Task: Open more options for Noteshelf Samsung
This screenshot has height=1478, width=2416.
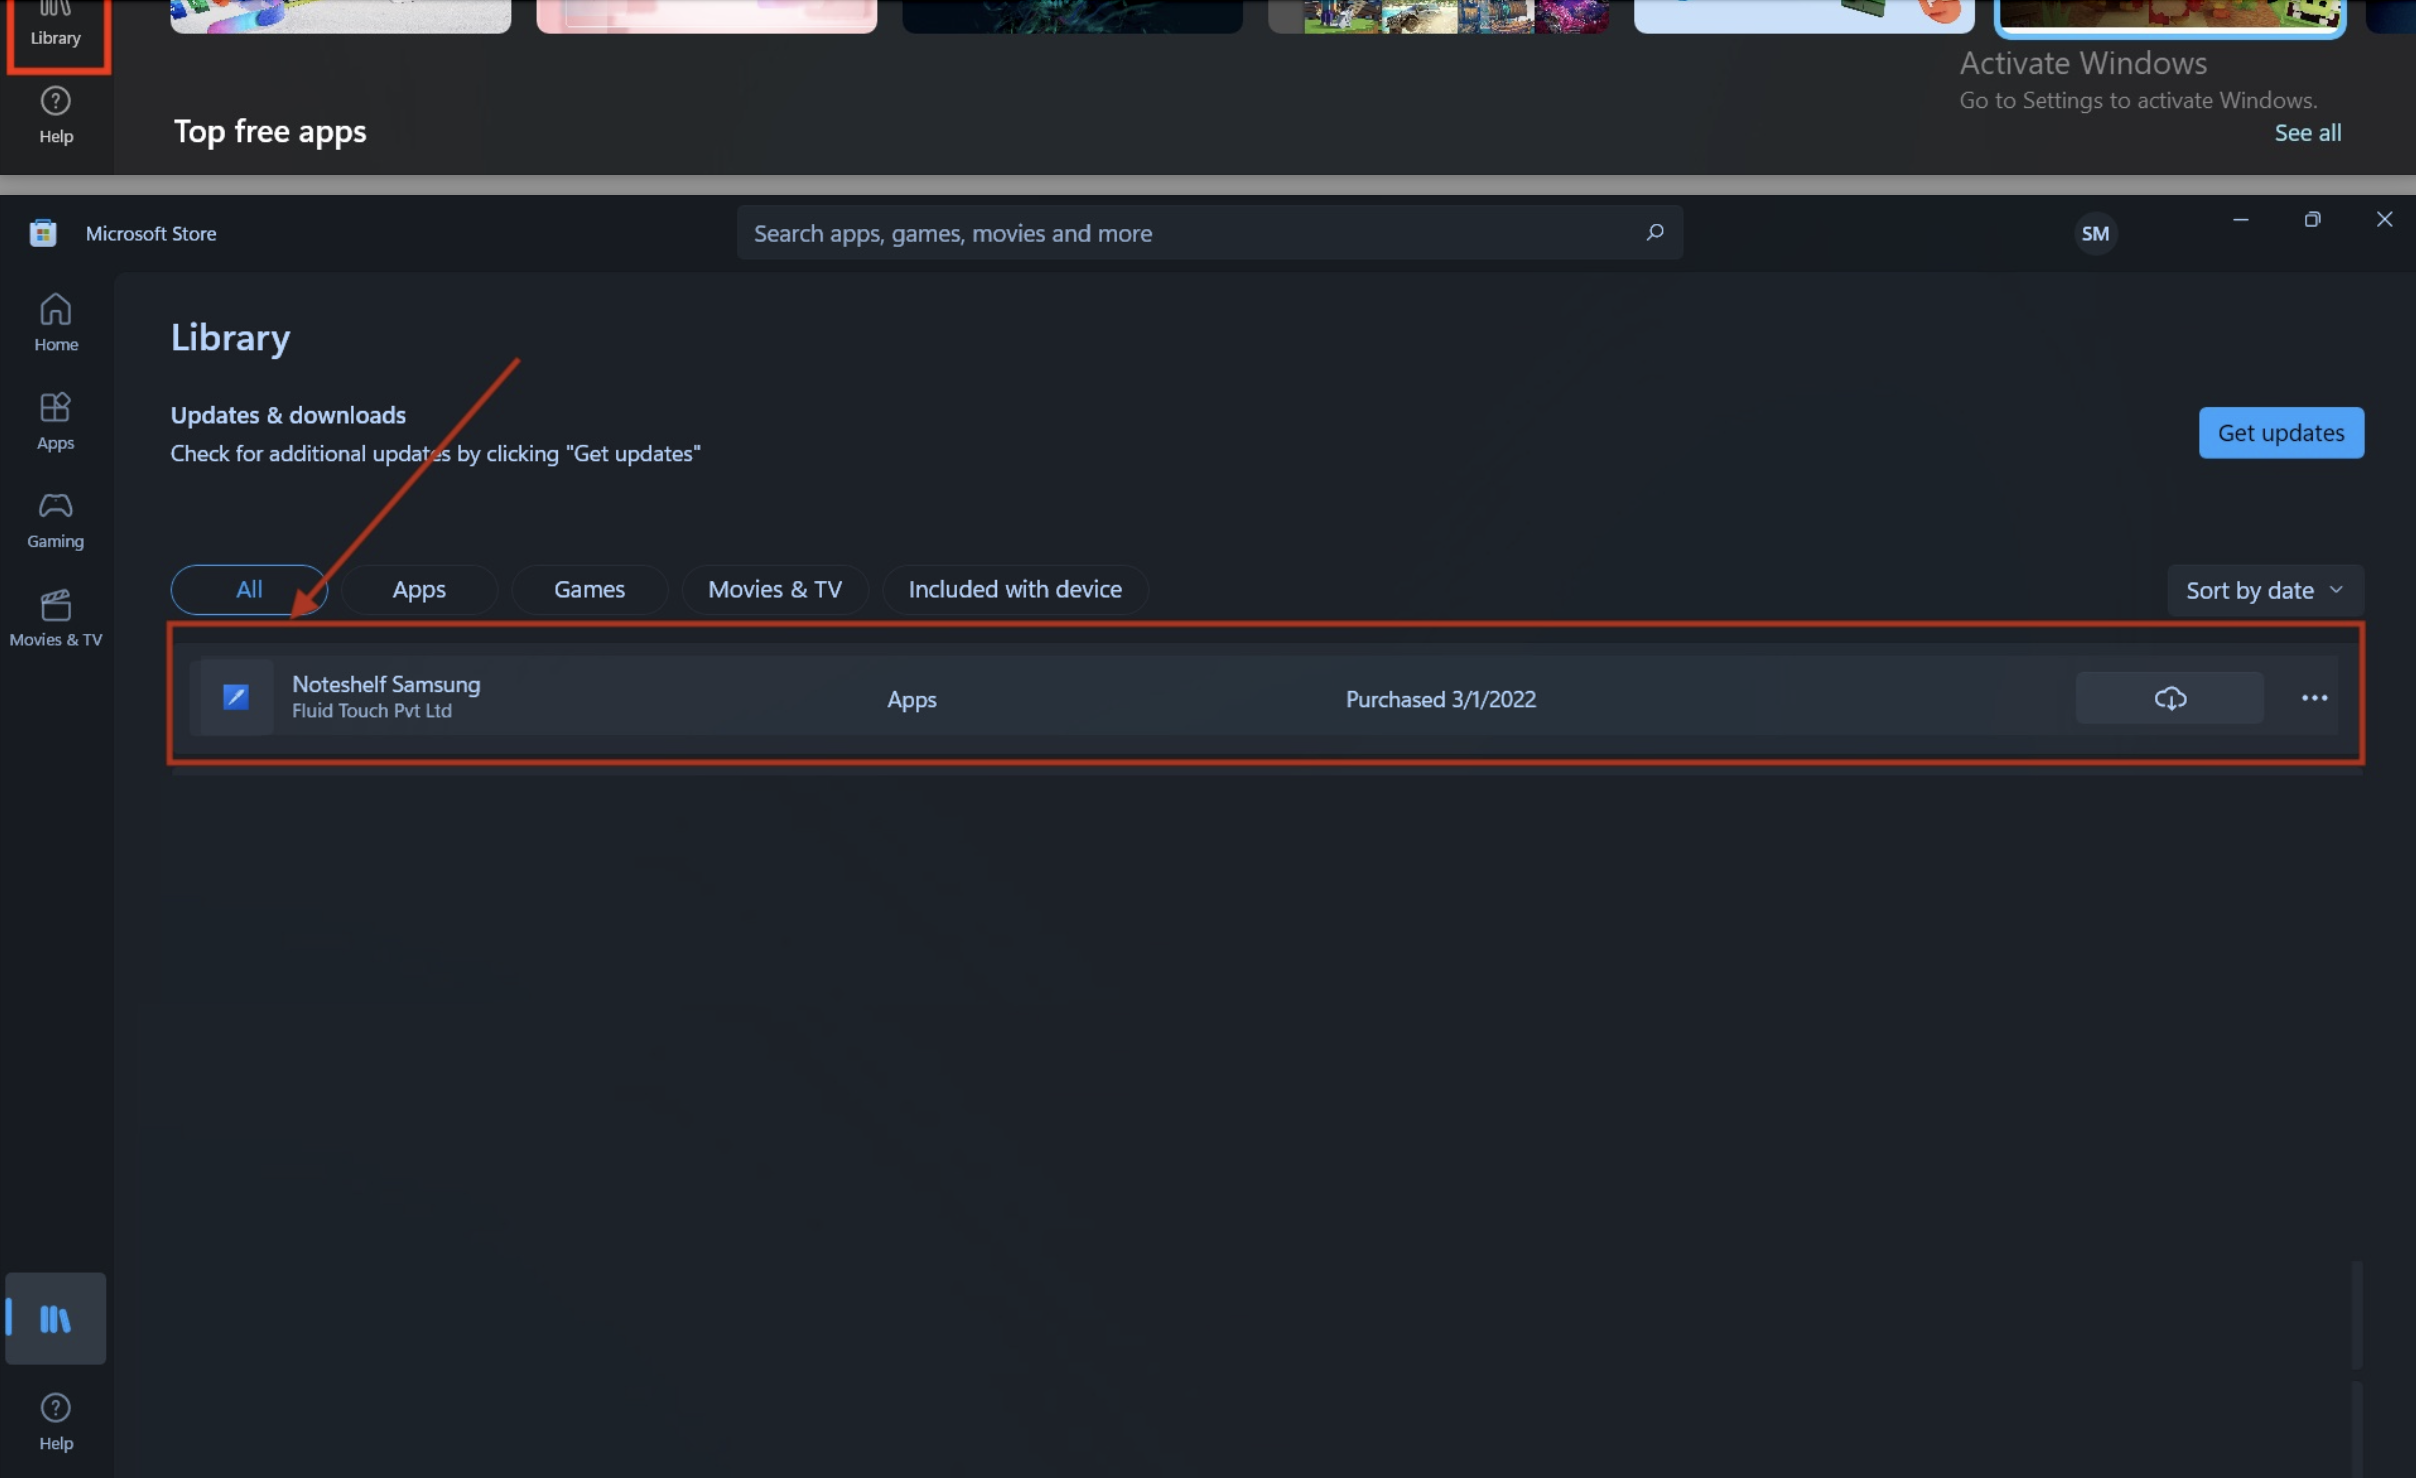Action: [x=2314, y=698]
